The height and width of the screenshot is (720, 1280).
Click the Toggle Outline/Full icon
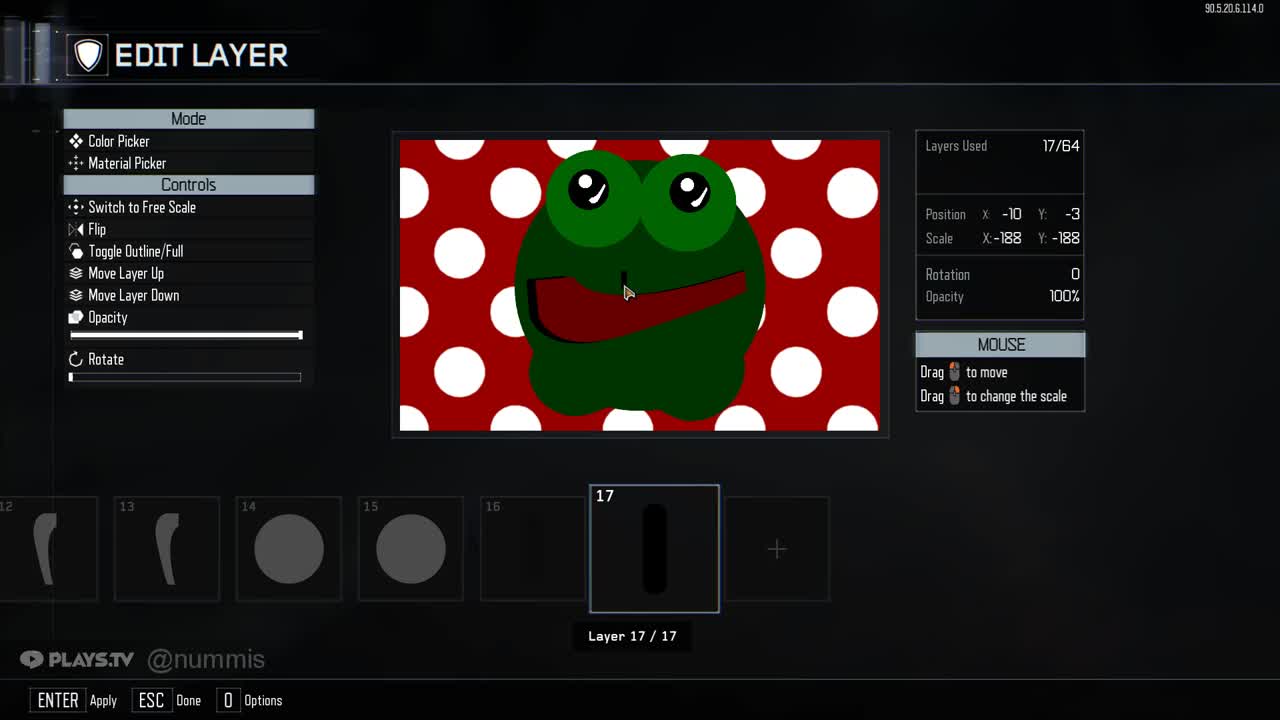coord(76,251)
